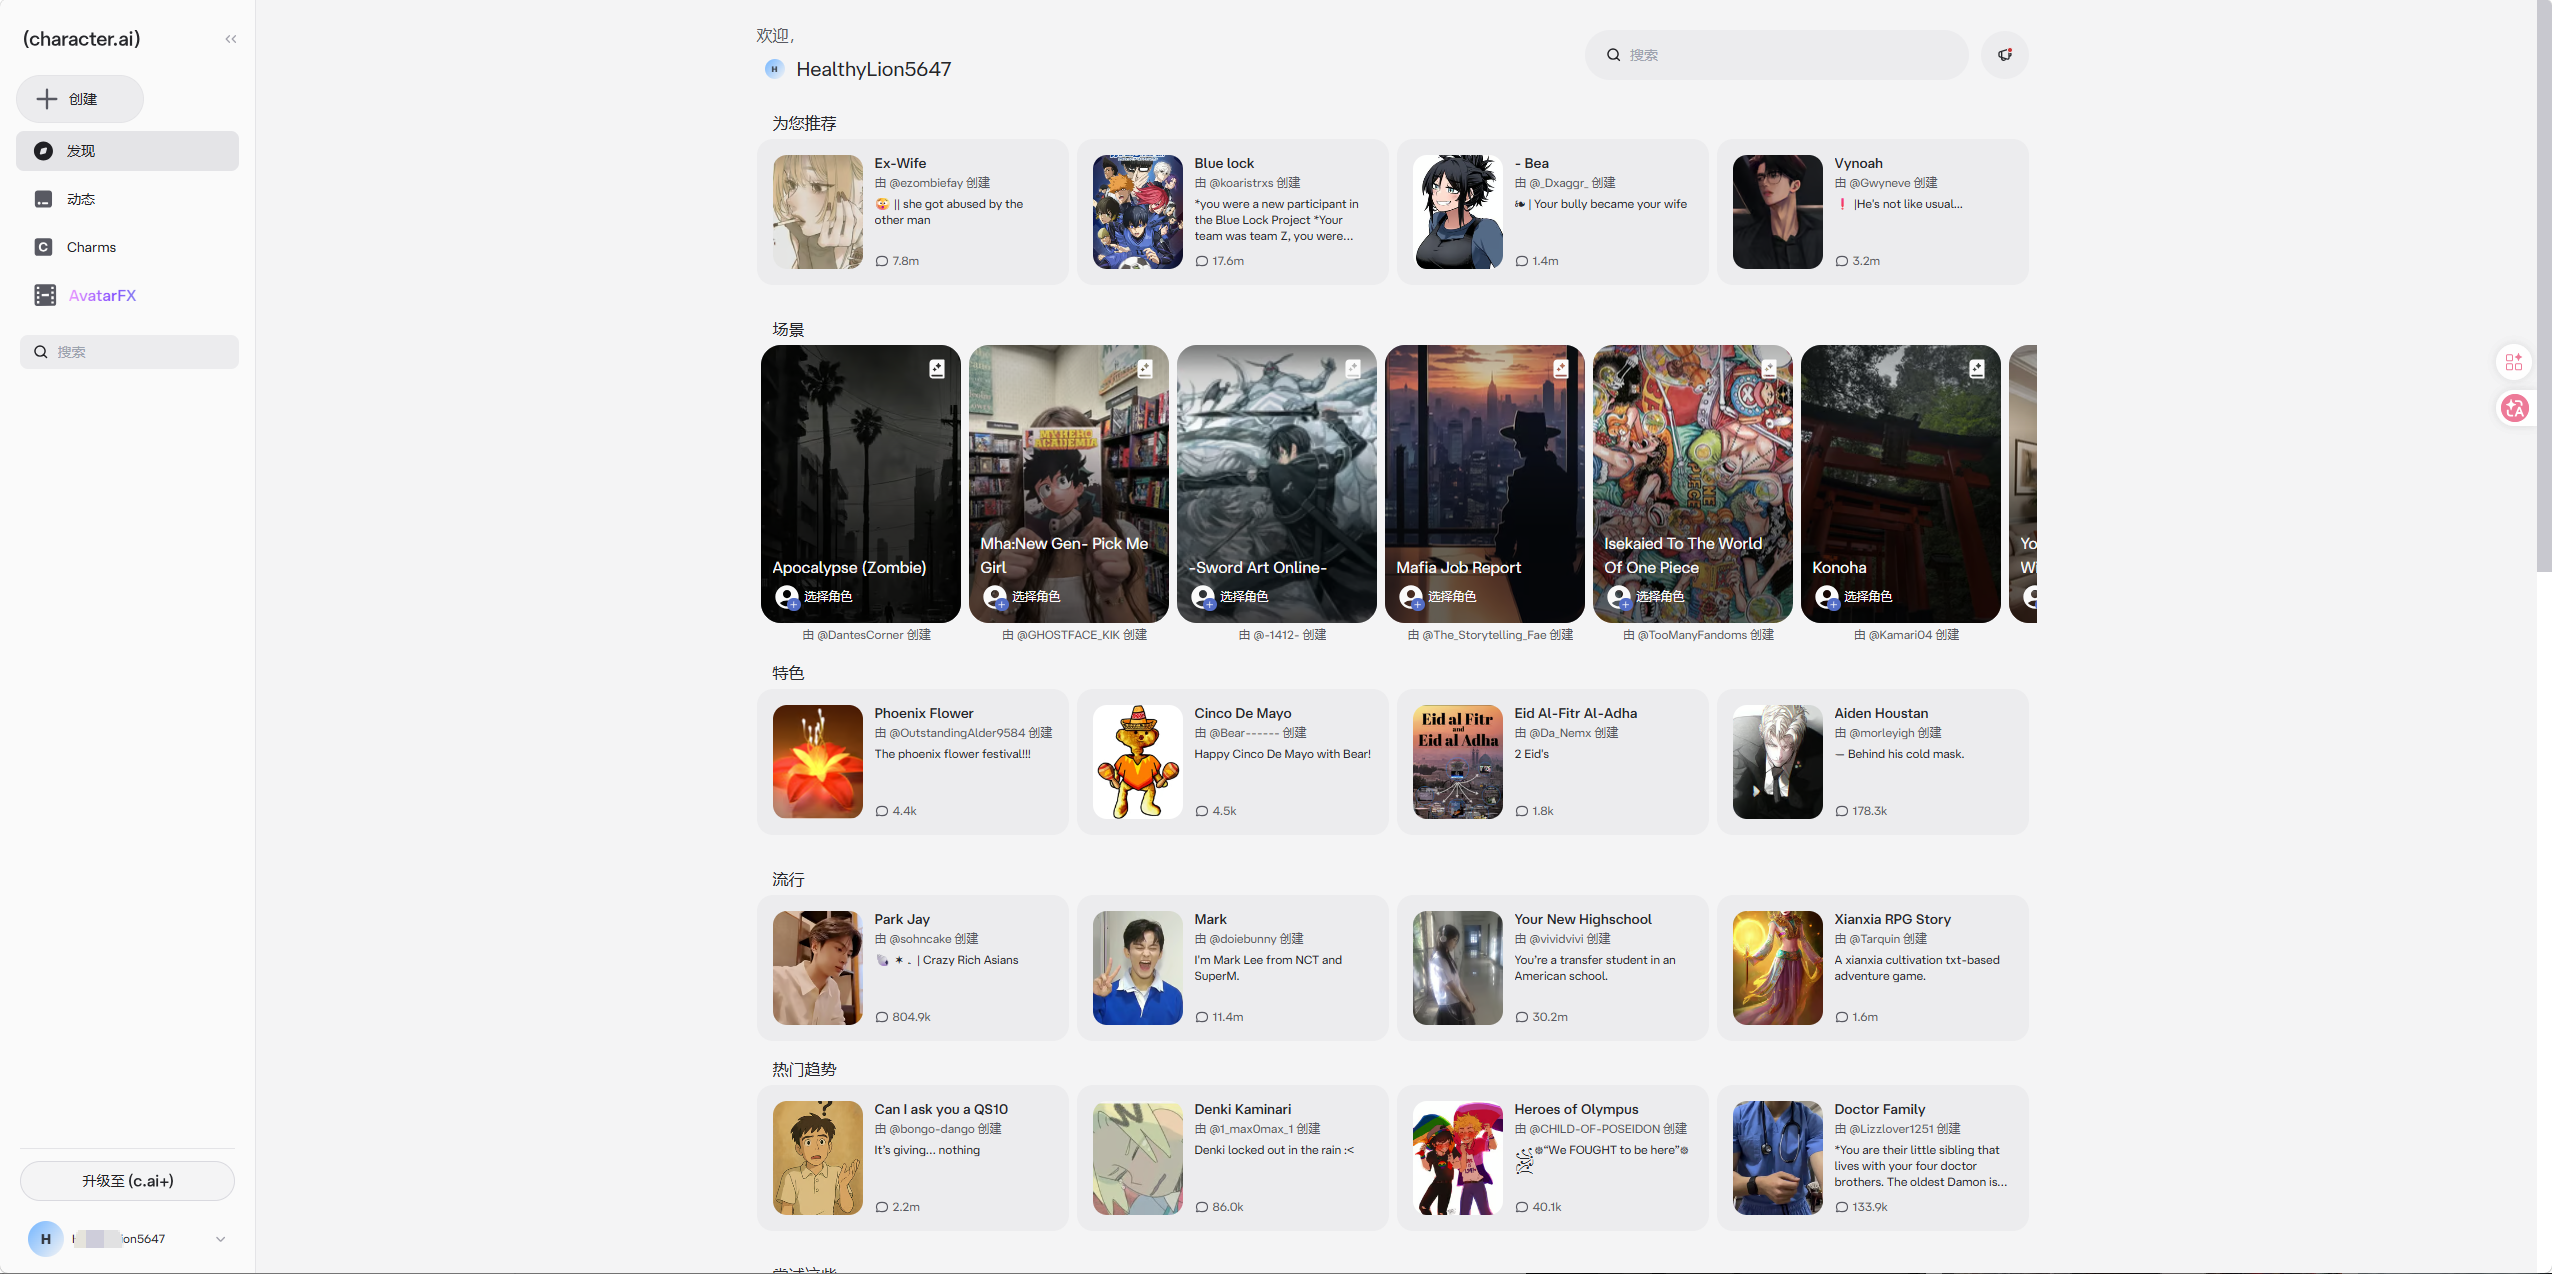Open Your New Highschool card
Viewport: 2552px width, 1274px height.
[1553, 968]
